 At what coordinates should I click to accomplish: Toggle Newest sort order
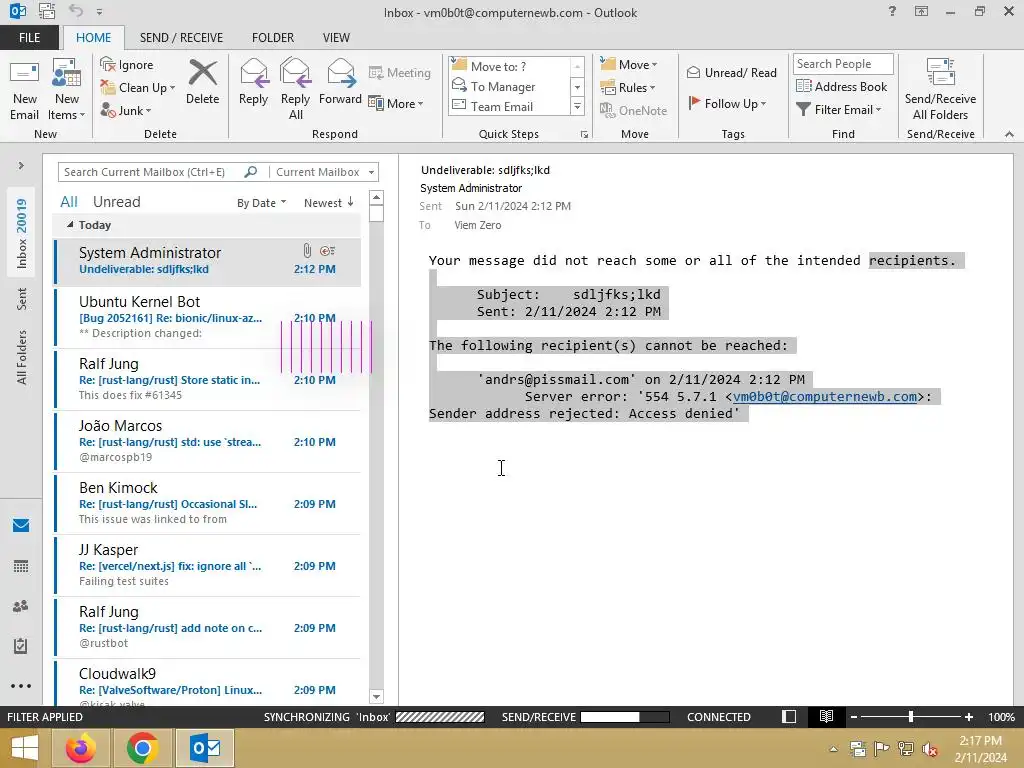(328, 203)
